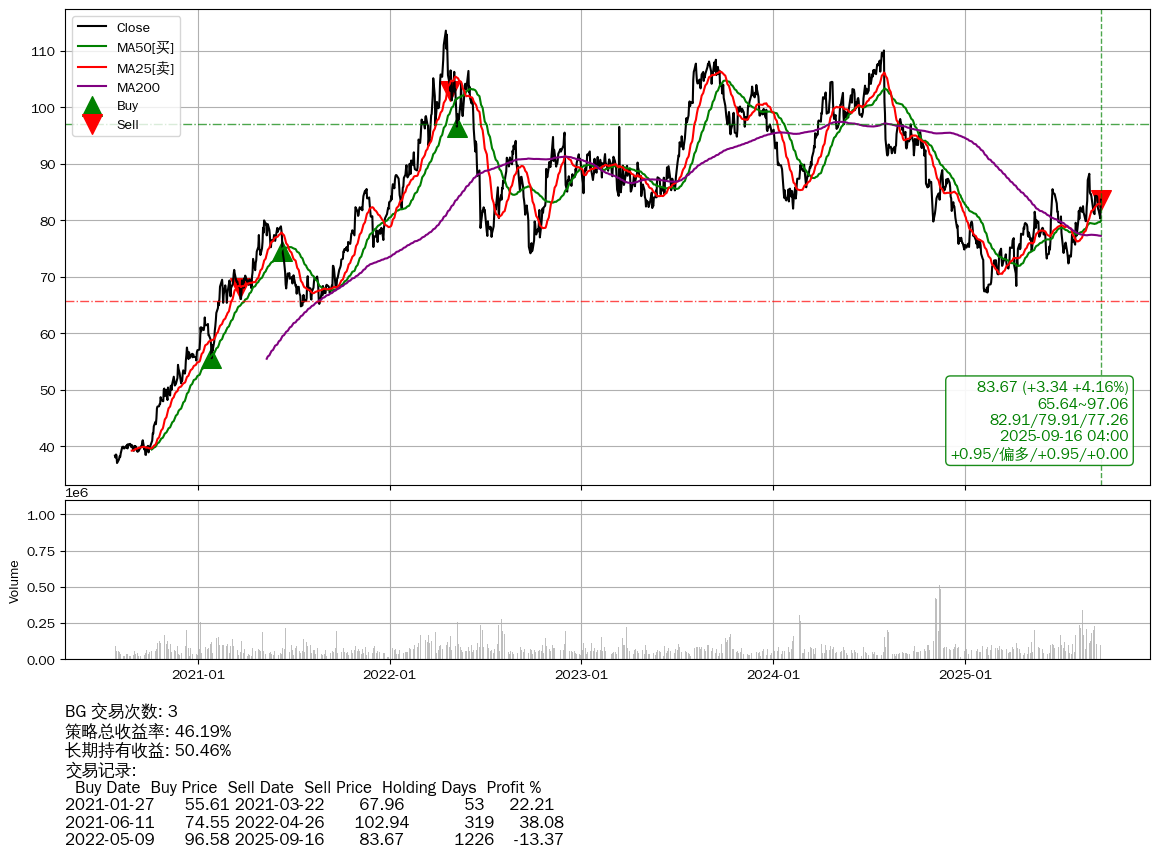The height and width of the screenshot is (857, 1160).
Task: Click the buy marker near price 74
Action: click(283, 251)
